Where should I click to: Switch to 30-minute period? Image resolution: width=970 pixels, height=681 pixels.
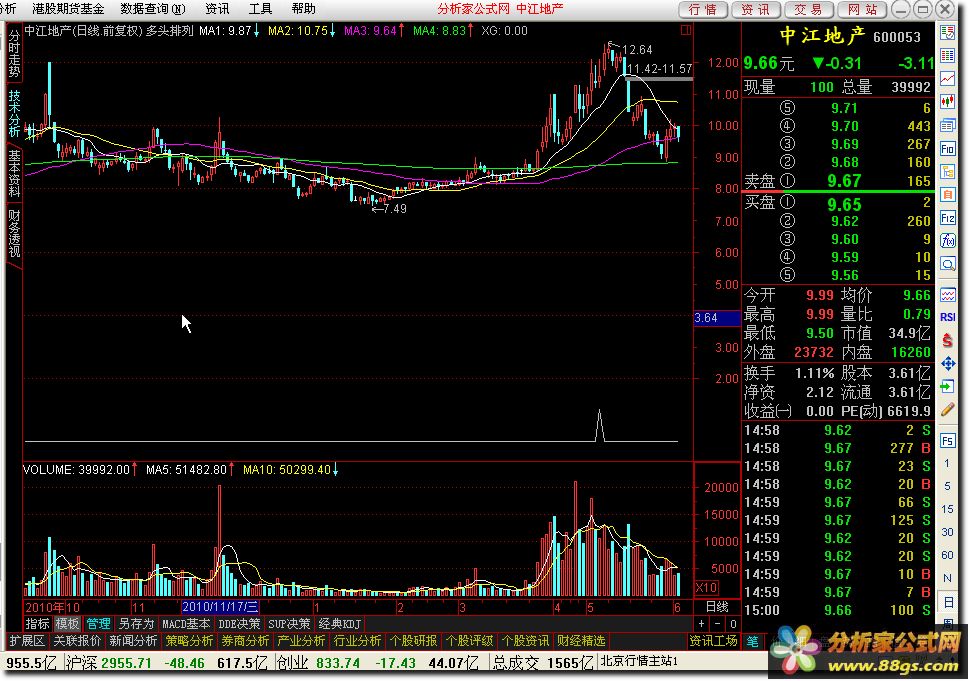(x=947, y=532)
